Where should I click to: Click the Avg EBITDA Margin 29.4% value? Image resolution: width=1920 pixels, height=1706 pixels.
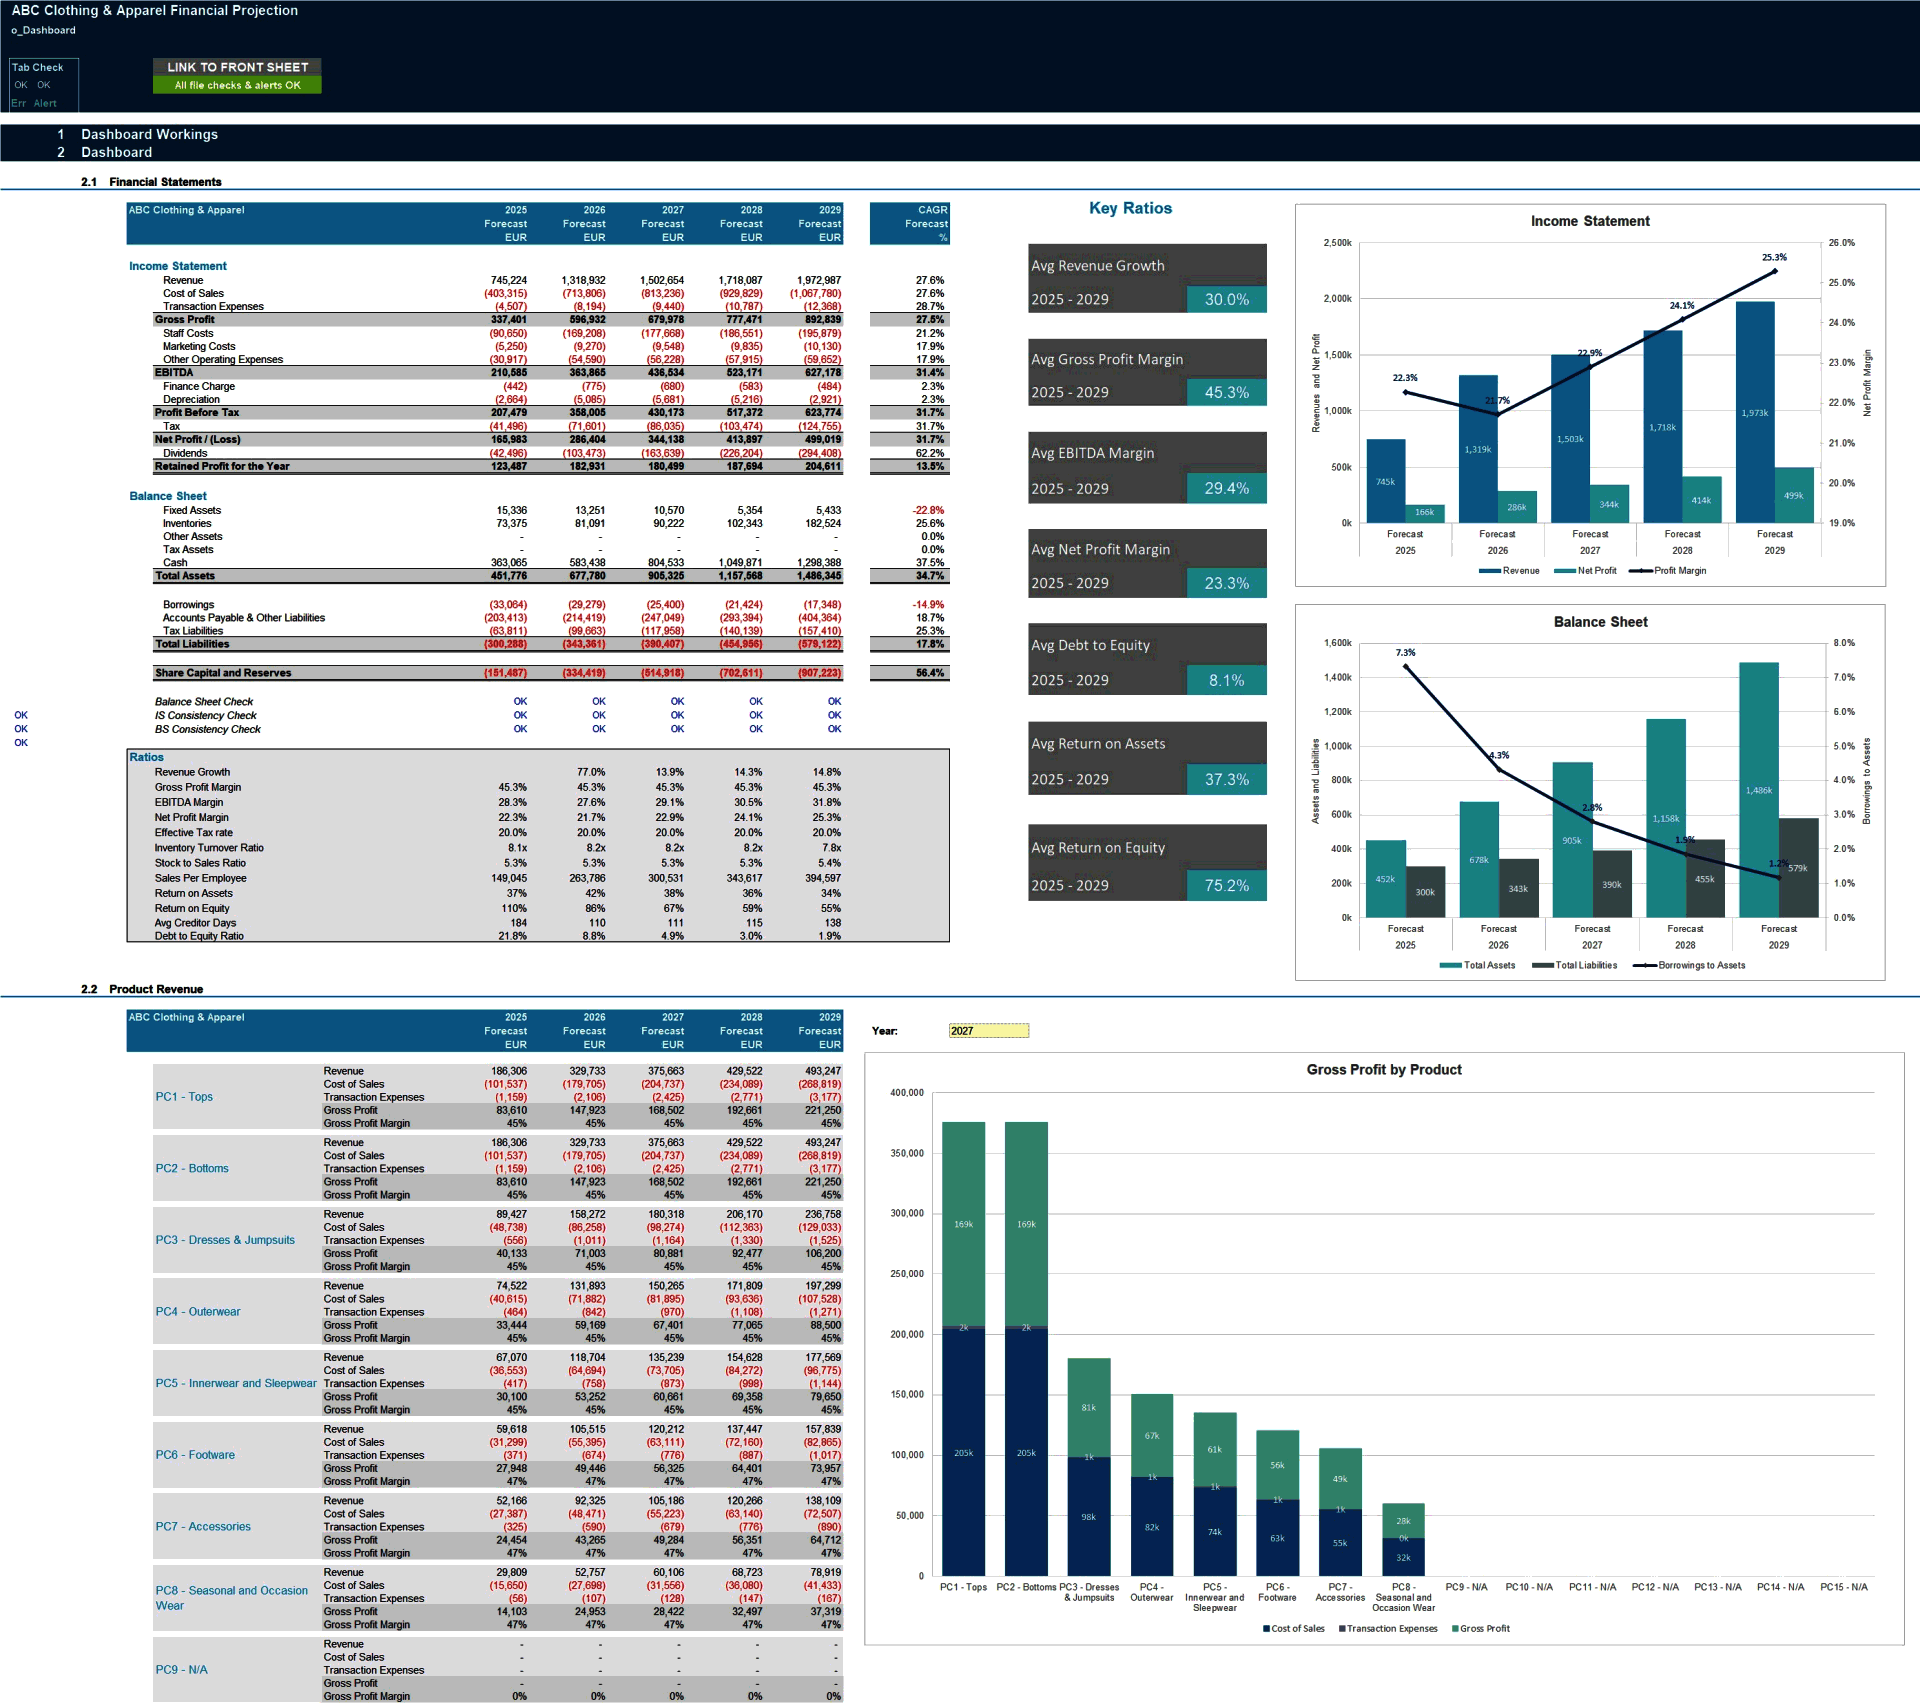click(x=1226, y=488)
